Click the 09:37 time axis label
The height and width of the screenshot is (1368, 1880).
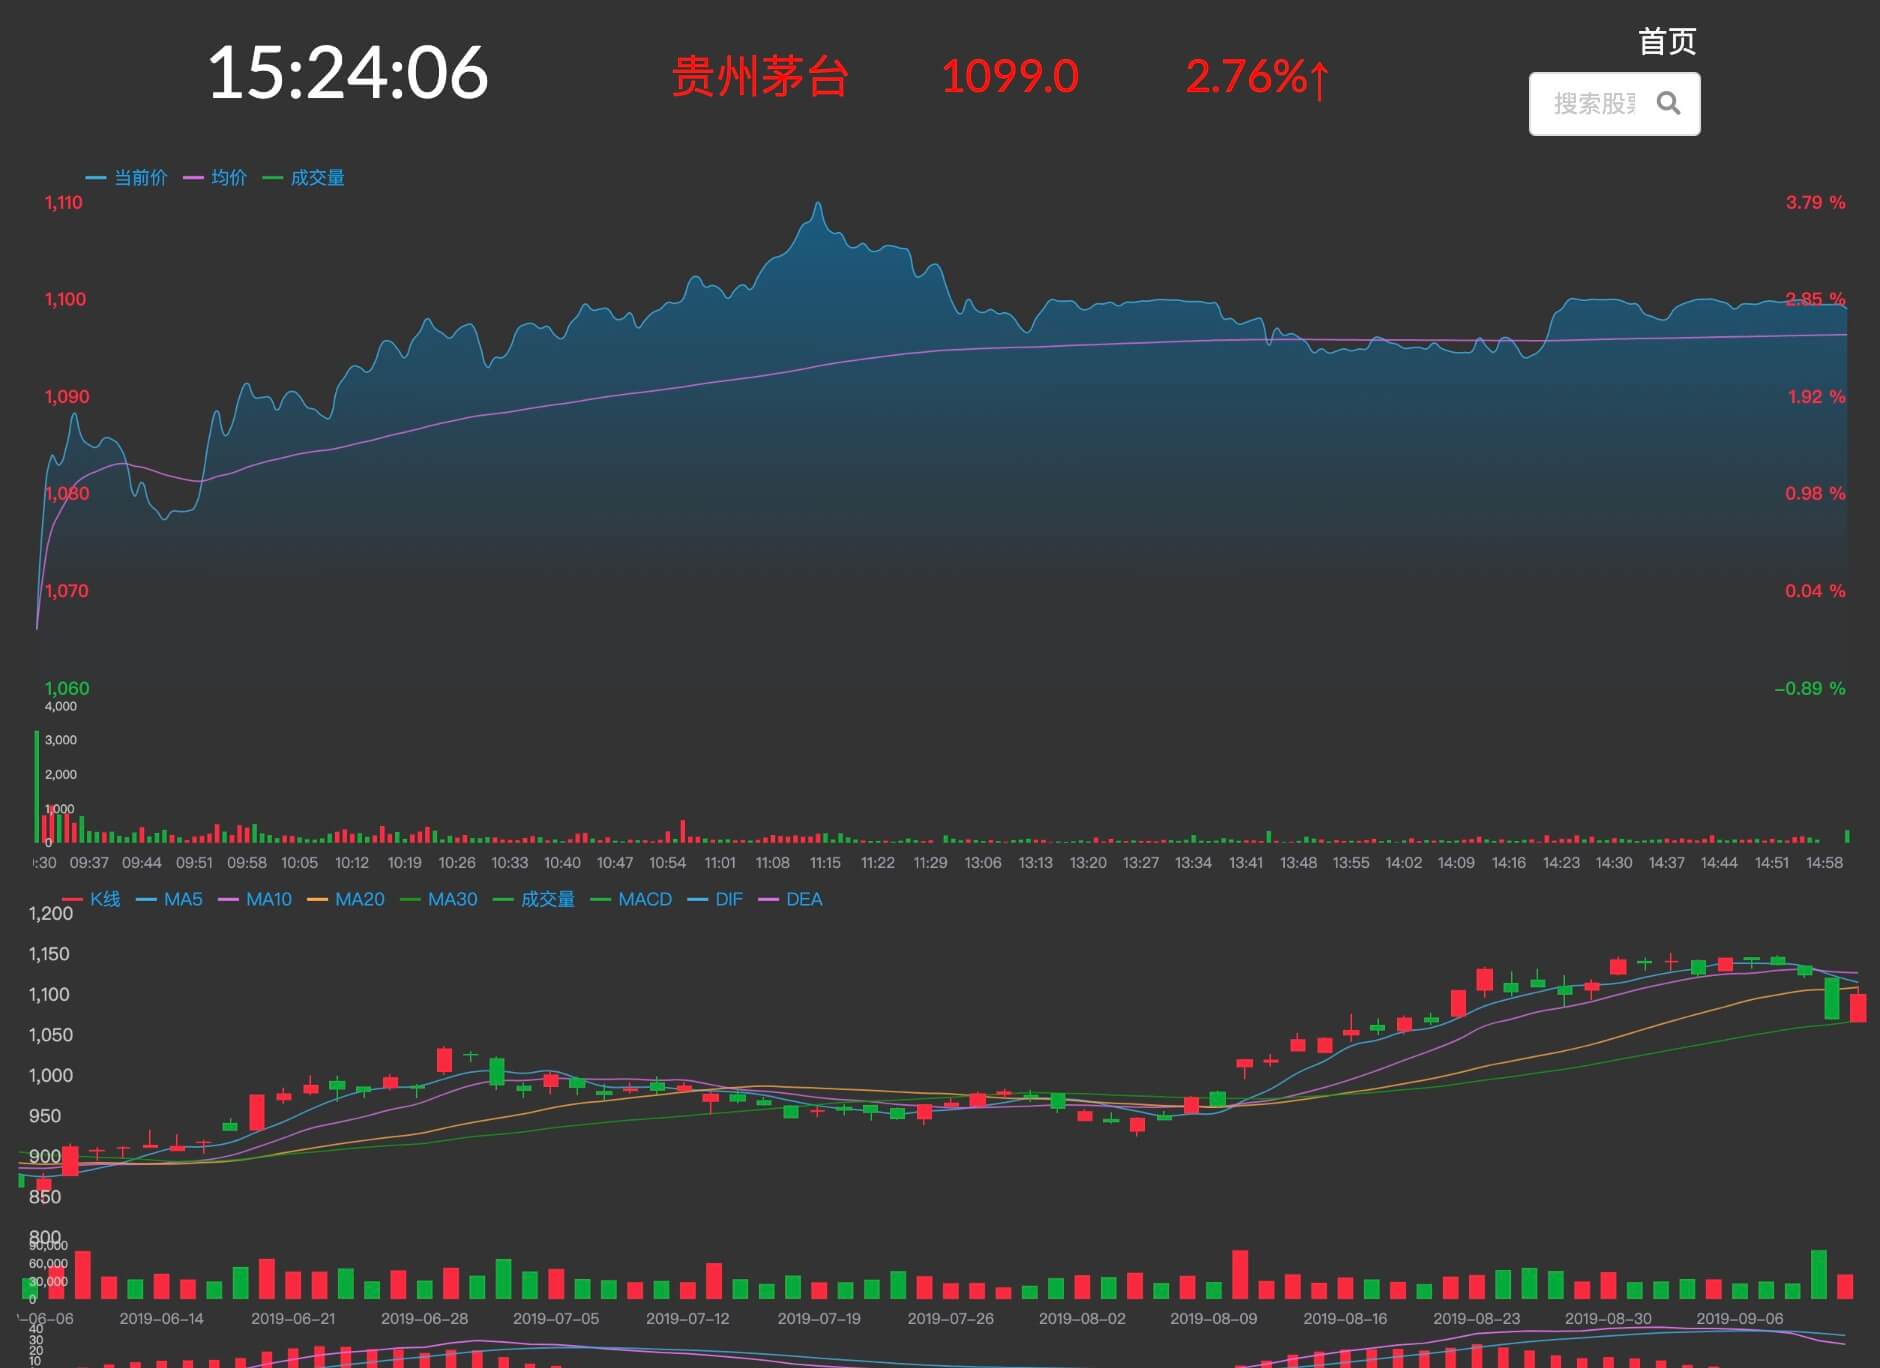click(x=89, y=862)
